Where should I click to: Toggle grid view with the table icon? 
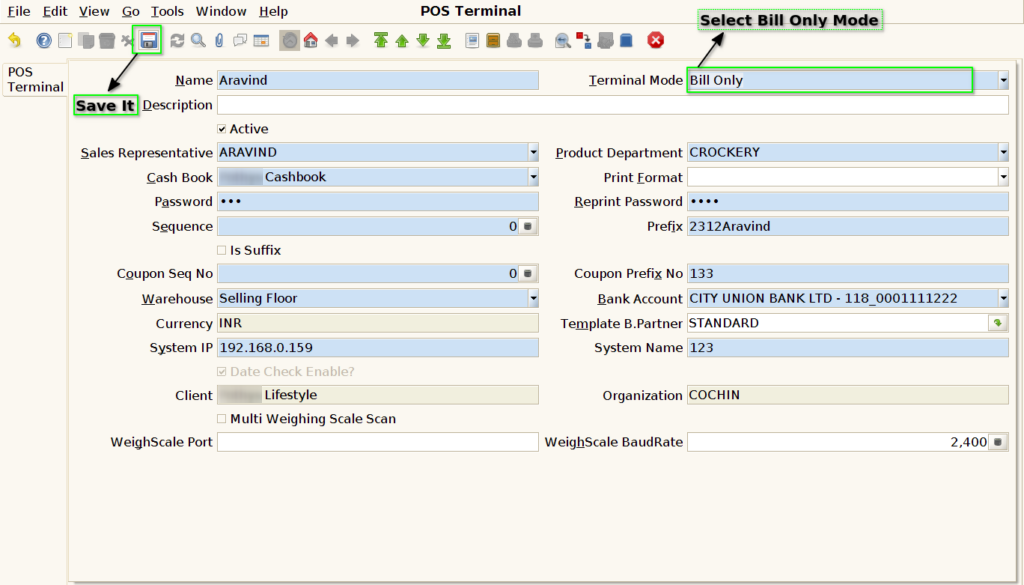(261, 40)
